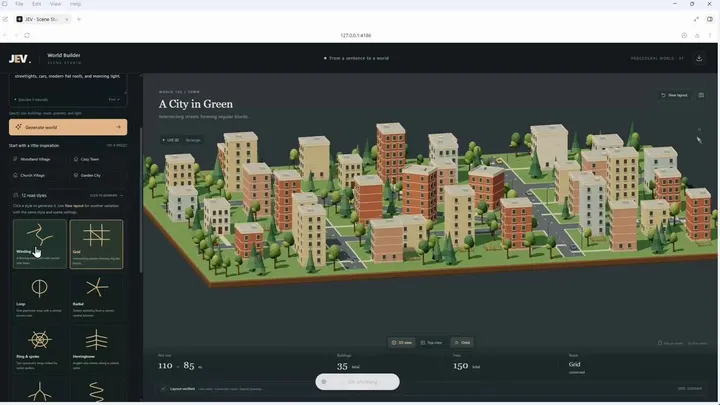Click the browser forward arrow
720x405 pixels.
pos(16,35)
